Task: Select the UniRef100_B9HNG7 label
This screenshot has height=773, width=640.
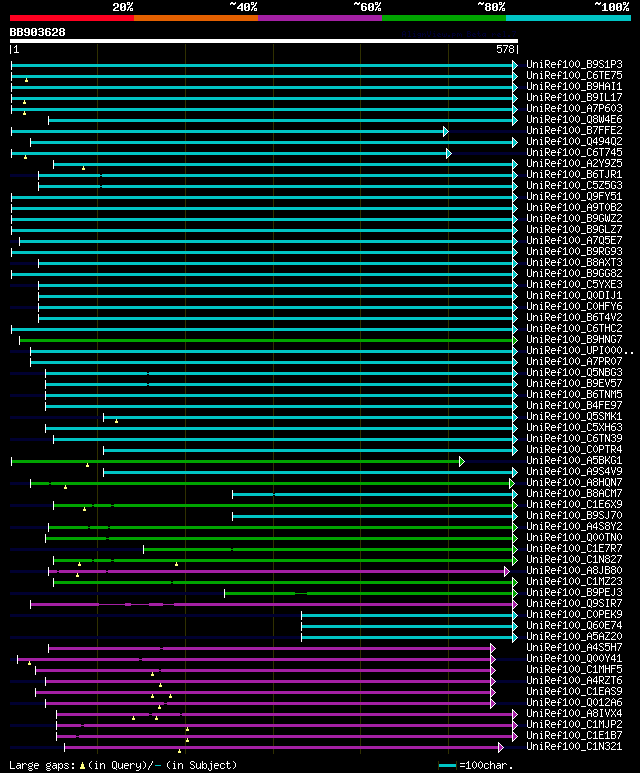Action: tap(574, 339)
